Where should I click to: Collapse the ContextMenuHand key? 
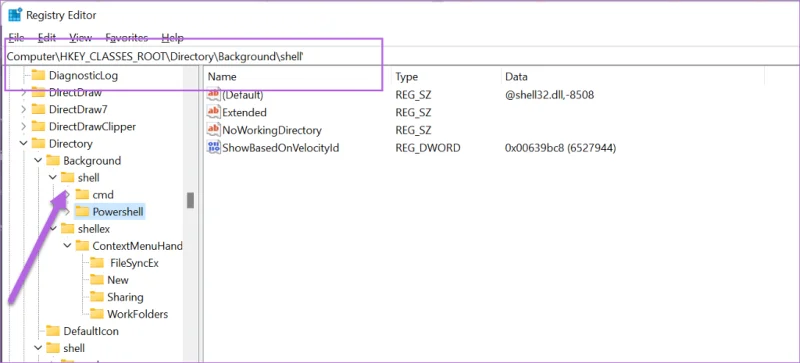[x=67, y=246]
